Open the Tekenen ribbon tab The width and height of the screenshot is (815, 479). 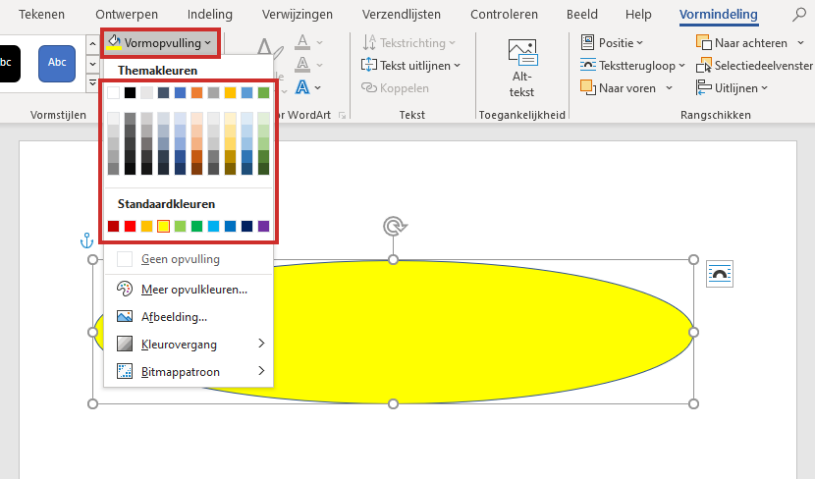[42, 15]
